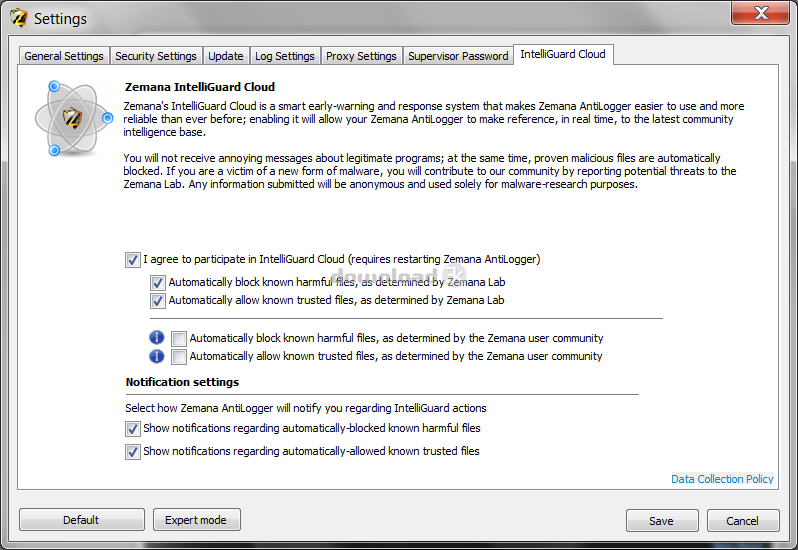The image size is (798, 550).
Task: Click info icon beside allow trusted files community
Action: (x=157, y=356)
